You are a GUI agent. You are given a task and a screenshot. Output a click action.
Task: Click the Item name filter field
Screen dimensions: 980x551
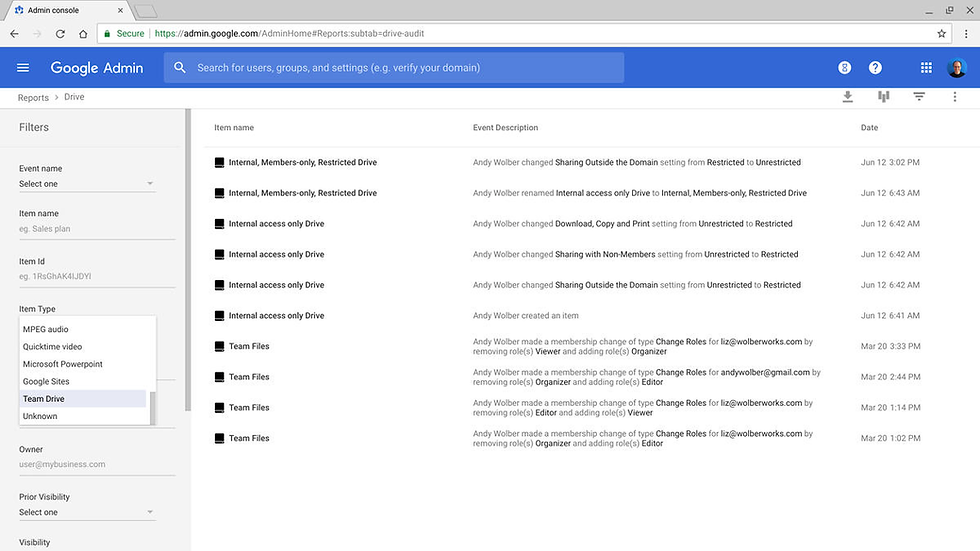point(97,229)
